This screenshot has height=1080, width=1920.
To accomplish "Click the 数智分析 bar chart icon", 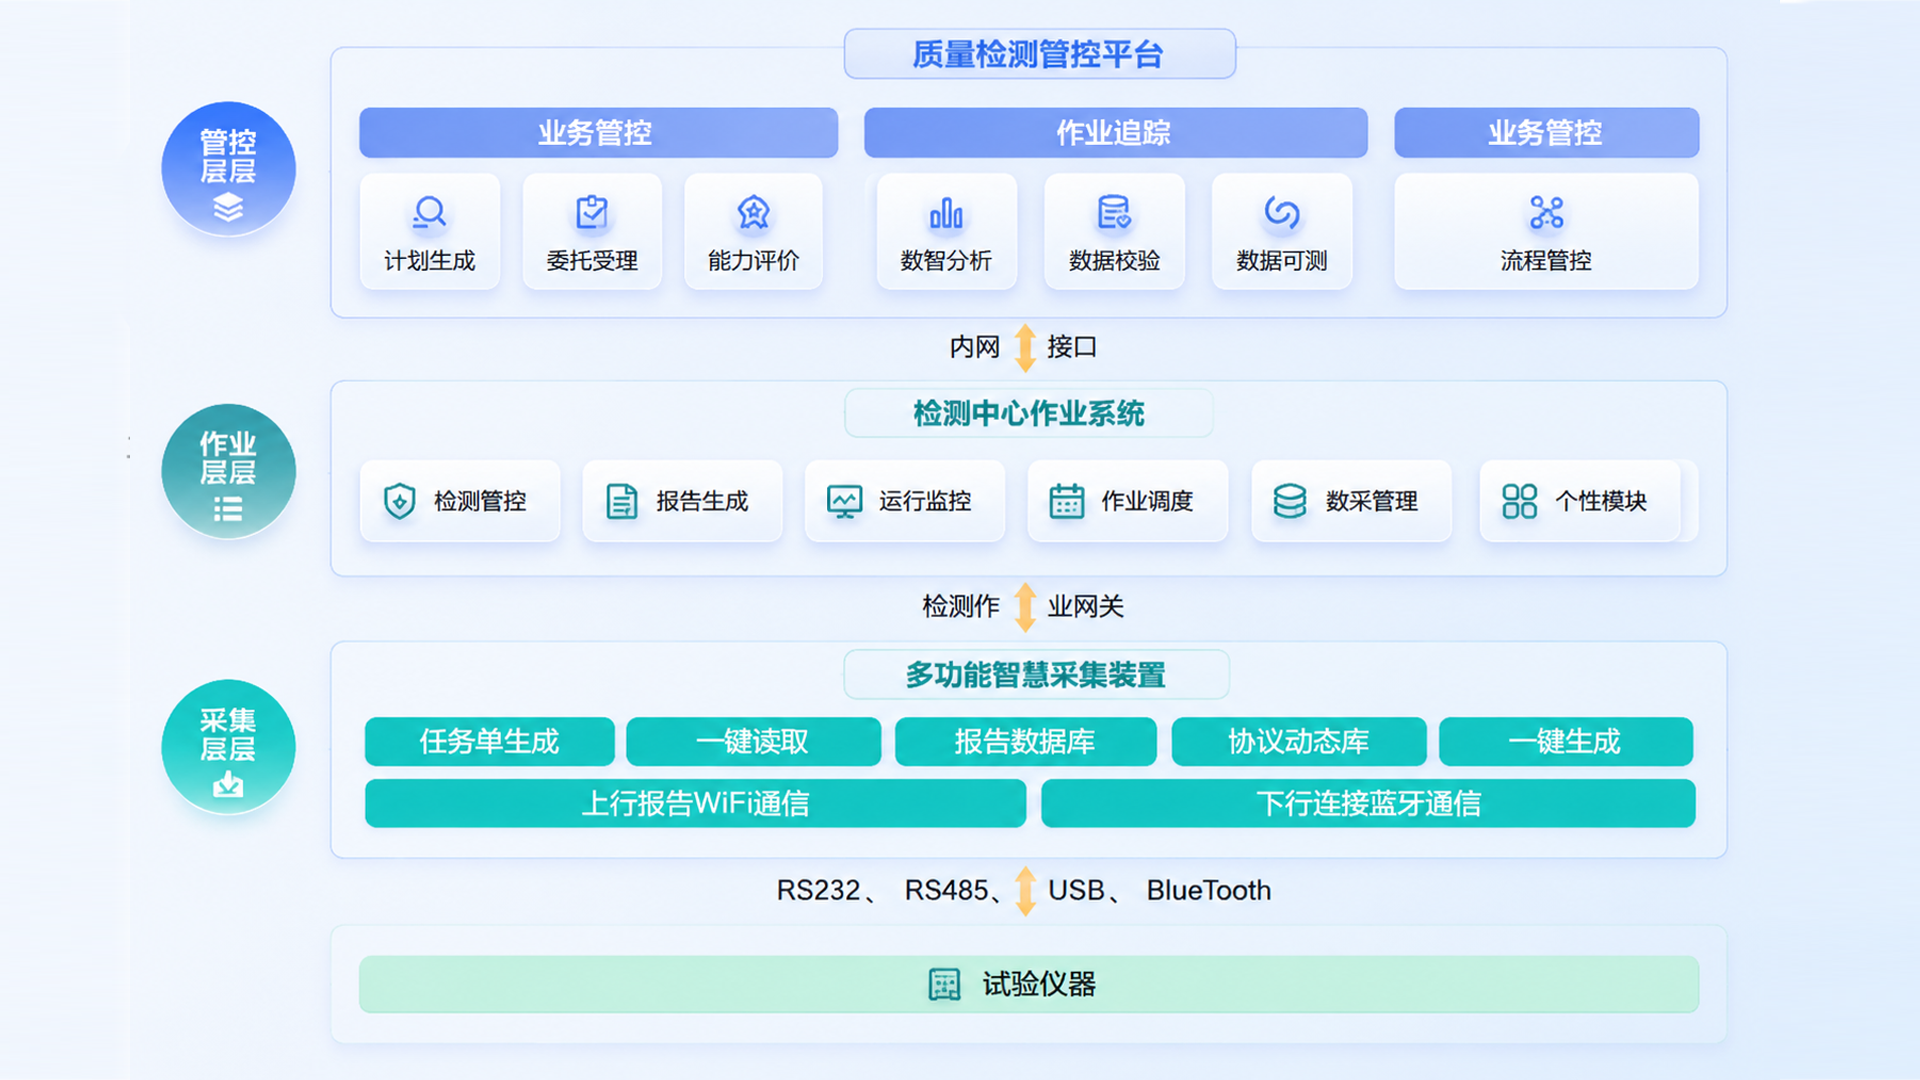I will (946, 212).
